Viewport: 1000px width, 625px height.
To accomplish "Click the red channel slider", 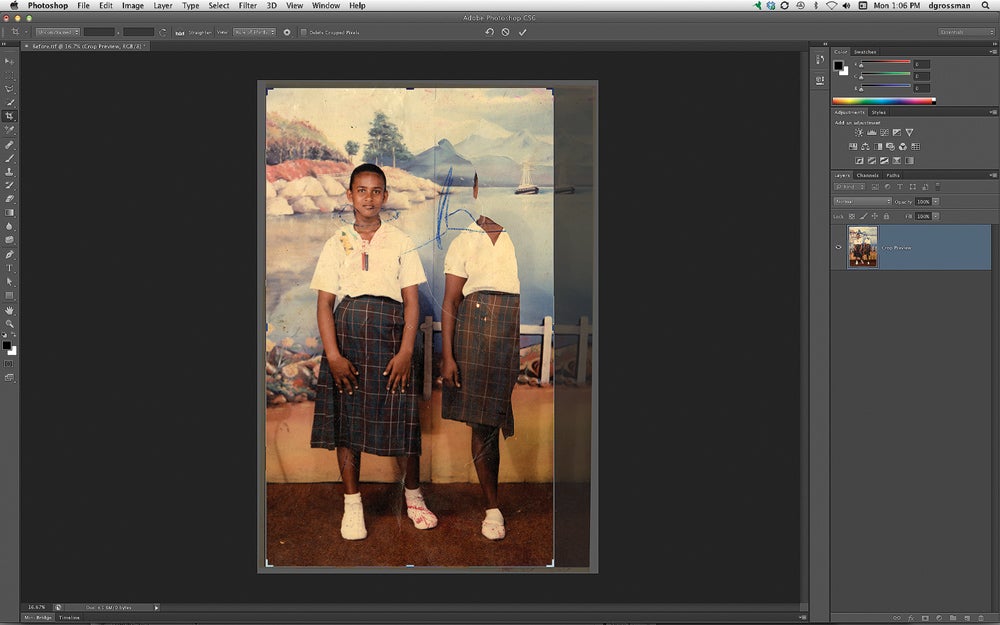I will tap(886, 62).
